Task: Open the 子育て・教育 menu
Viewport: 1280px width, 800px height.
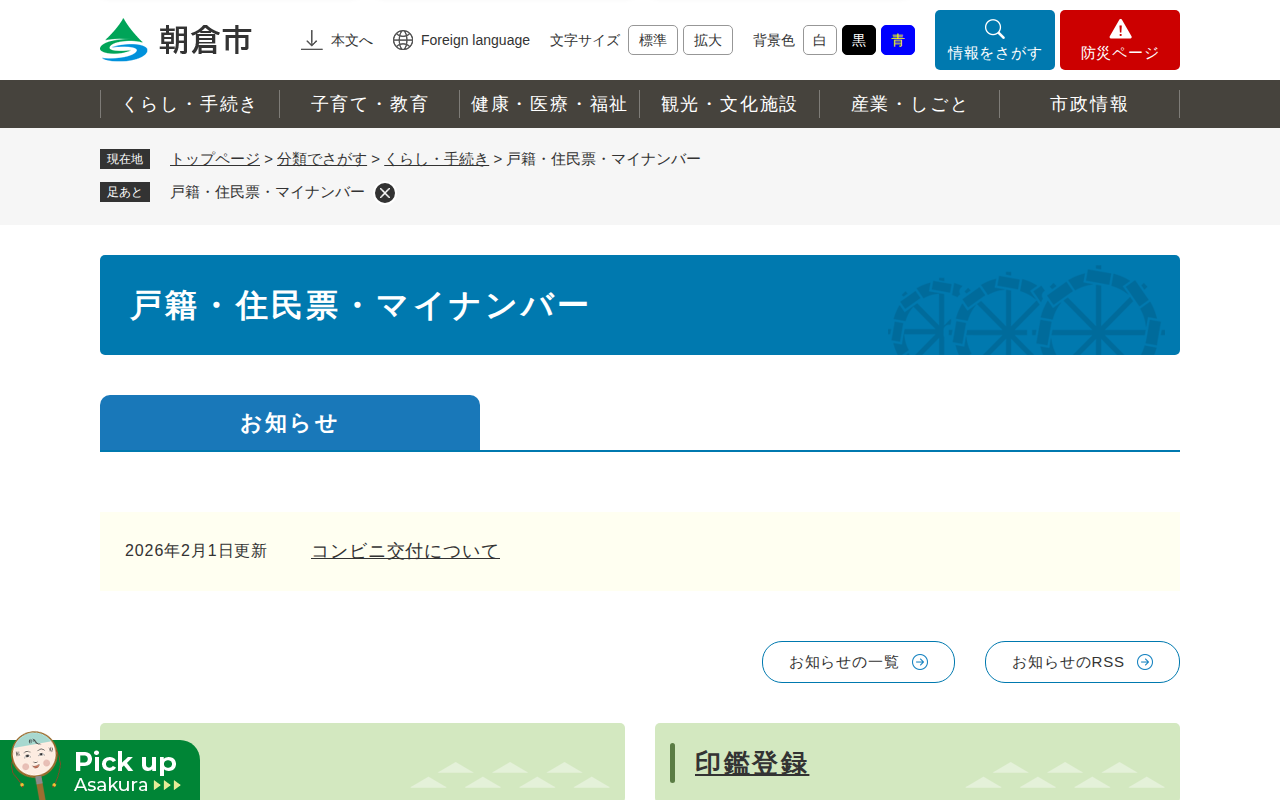Action: point(370,104)
